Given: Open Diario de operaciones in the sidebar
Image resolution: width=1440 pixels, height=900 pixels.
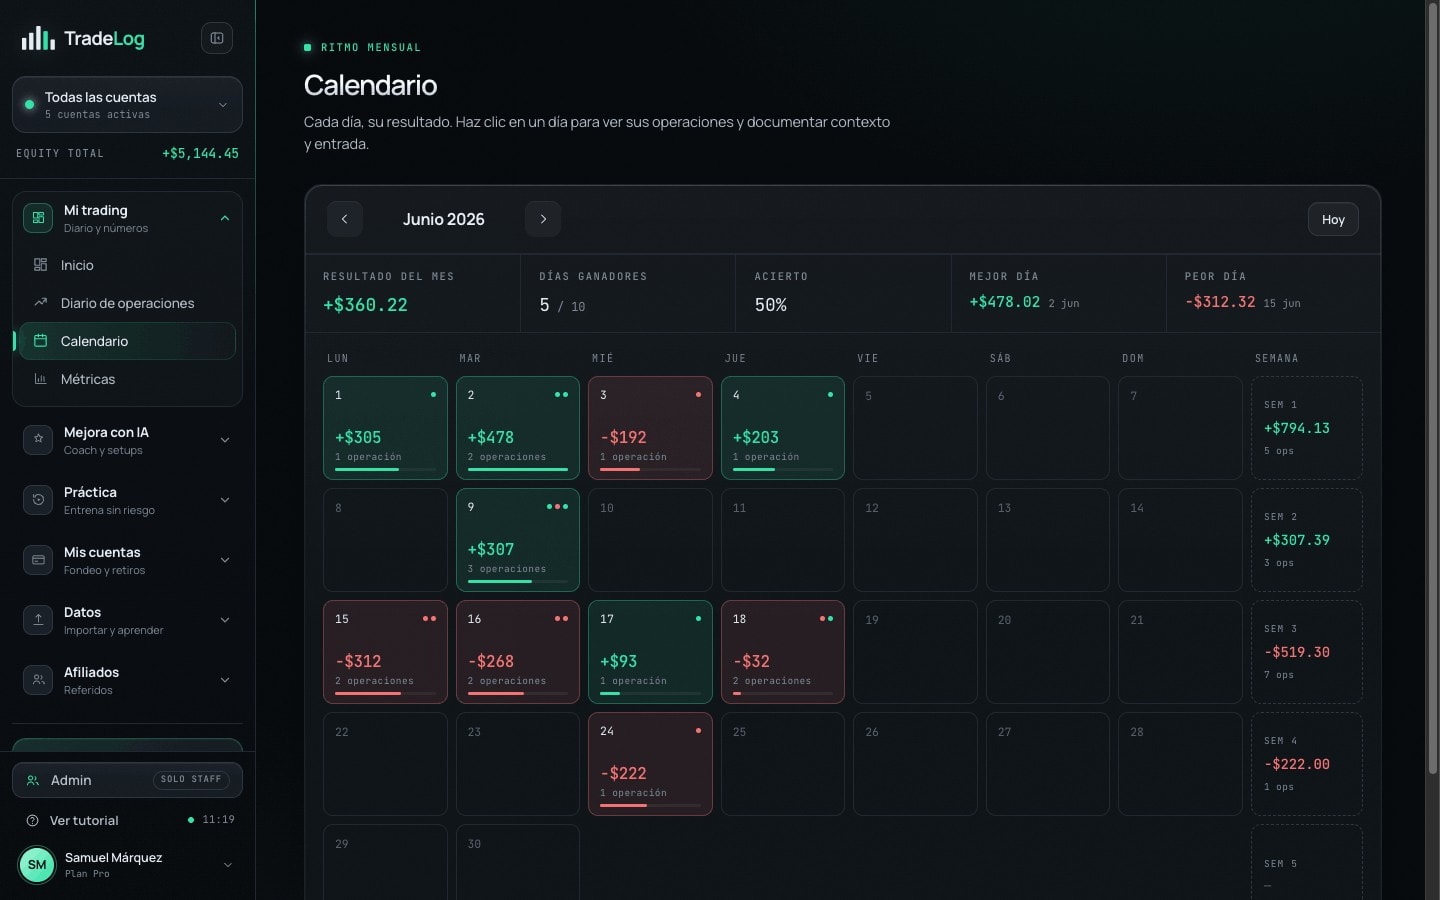Looking at the screenshot, I should click(127, 303).
